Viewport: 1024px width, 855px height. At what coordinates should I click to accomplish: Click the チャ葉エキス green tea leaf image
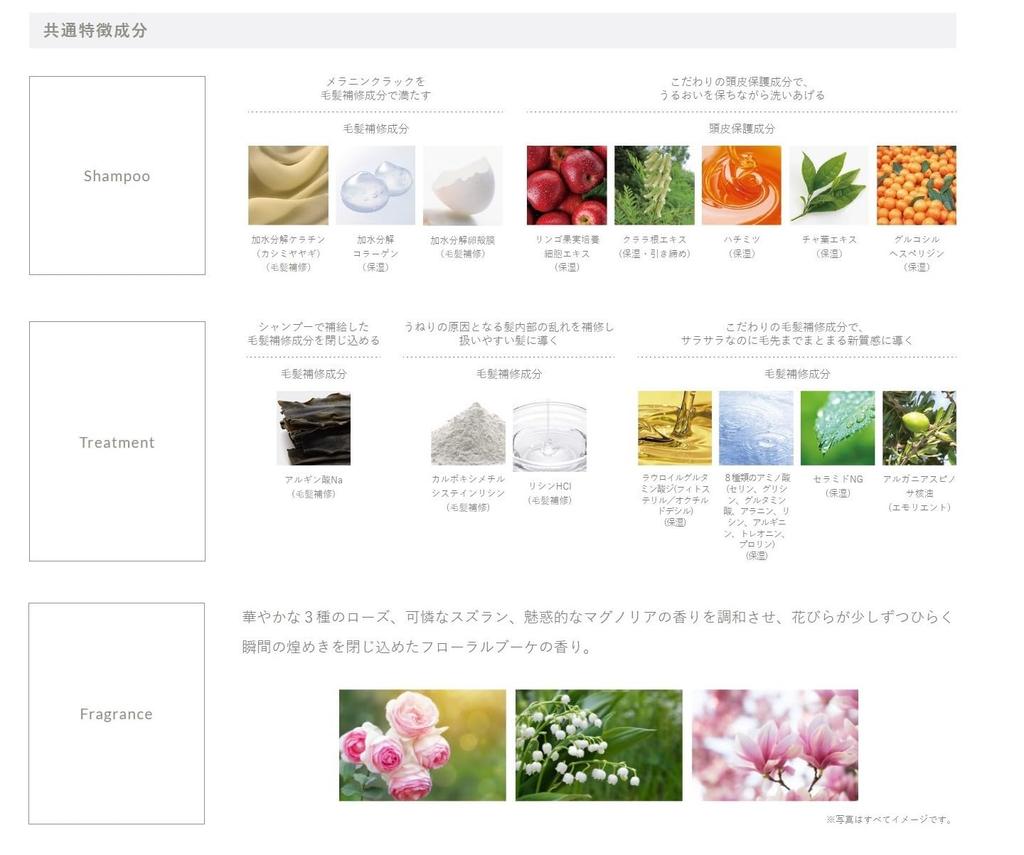pos(828,185)
